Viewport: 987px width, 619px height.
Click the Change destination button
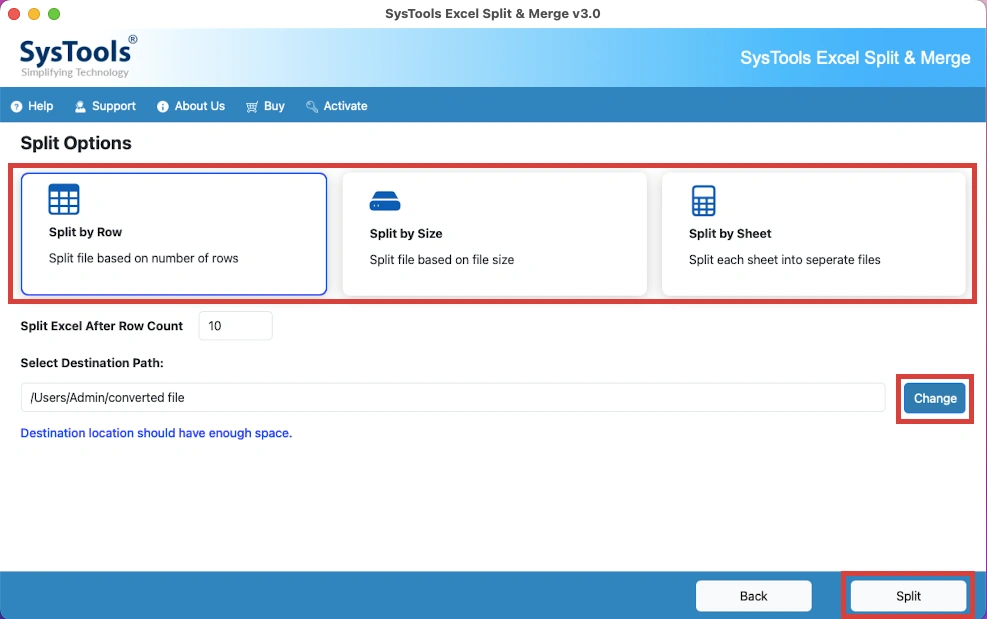tap(935, 398)
